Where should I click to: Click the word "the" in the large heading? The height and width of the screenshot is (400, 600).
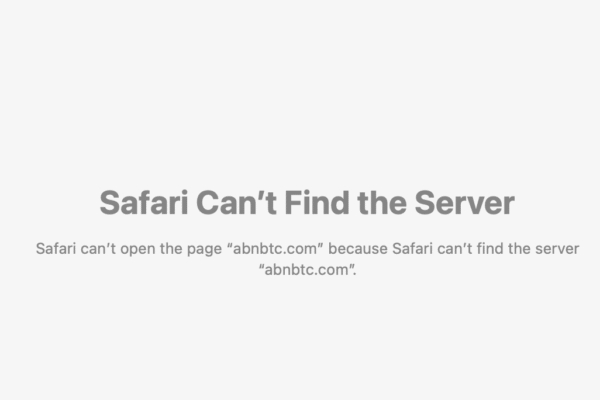click(x=382, y=202)
